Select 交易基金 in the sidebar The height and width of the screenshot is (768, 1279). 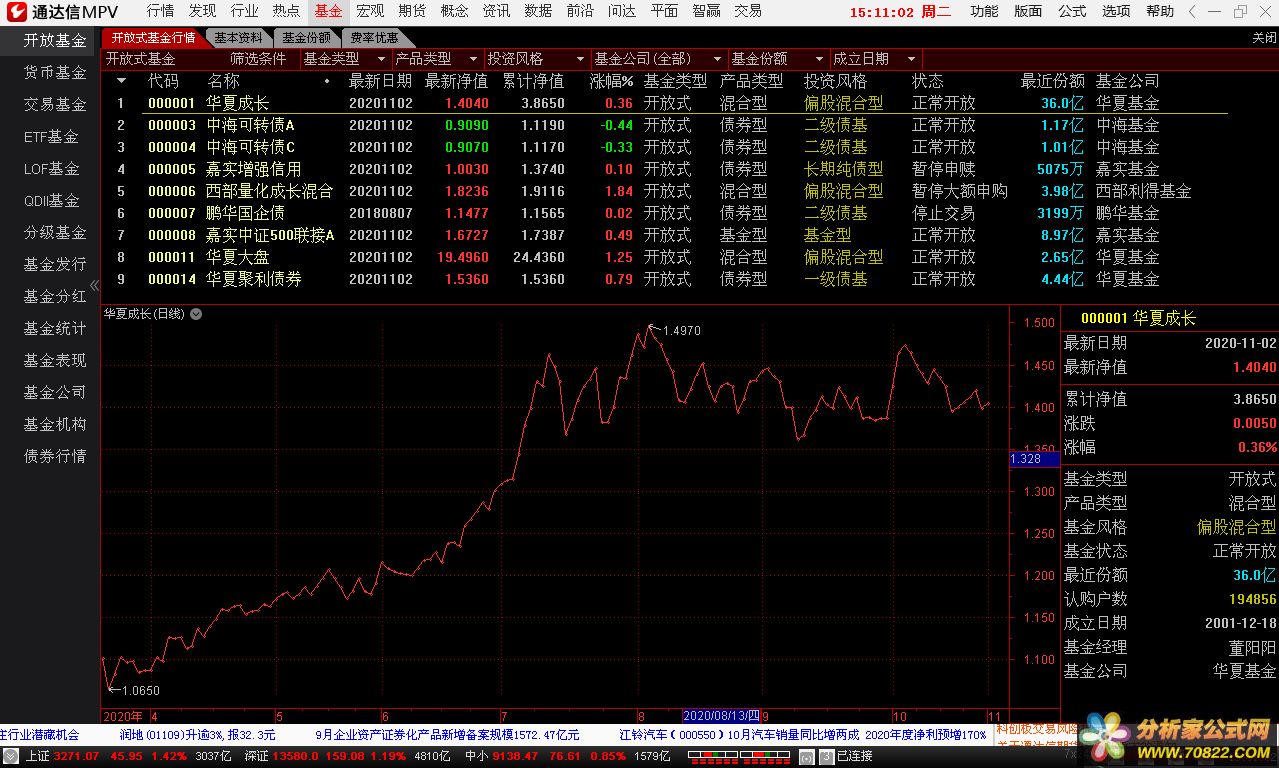pyautogui.click(x=55, y=105)
